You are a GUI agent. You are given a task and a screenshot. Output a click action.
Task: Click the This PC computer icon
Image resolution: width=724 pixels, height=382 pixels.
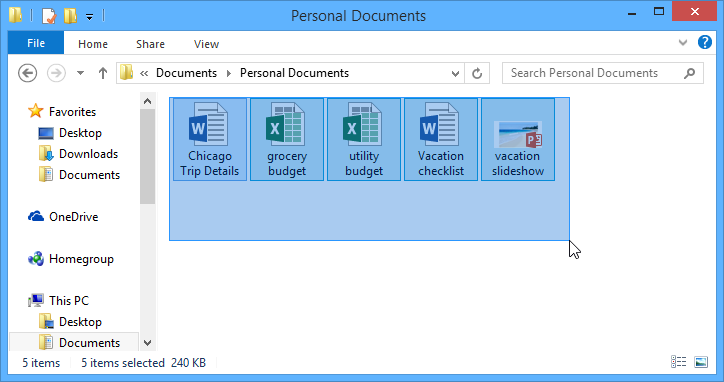click(x=36, y=300)
